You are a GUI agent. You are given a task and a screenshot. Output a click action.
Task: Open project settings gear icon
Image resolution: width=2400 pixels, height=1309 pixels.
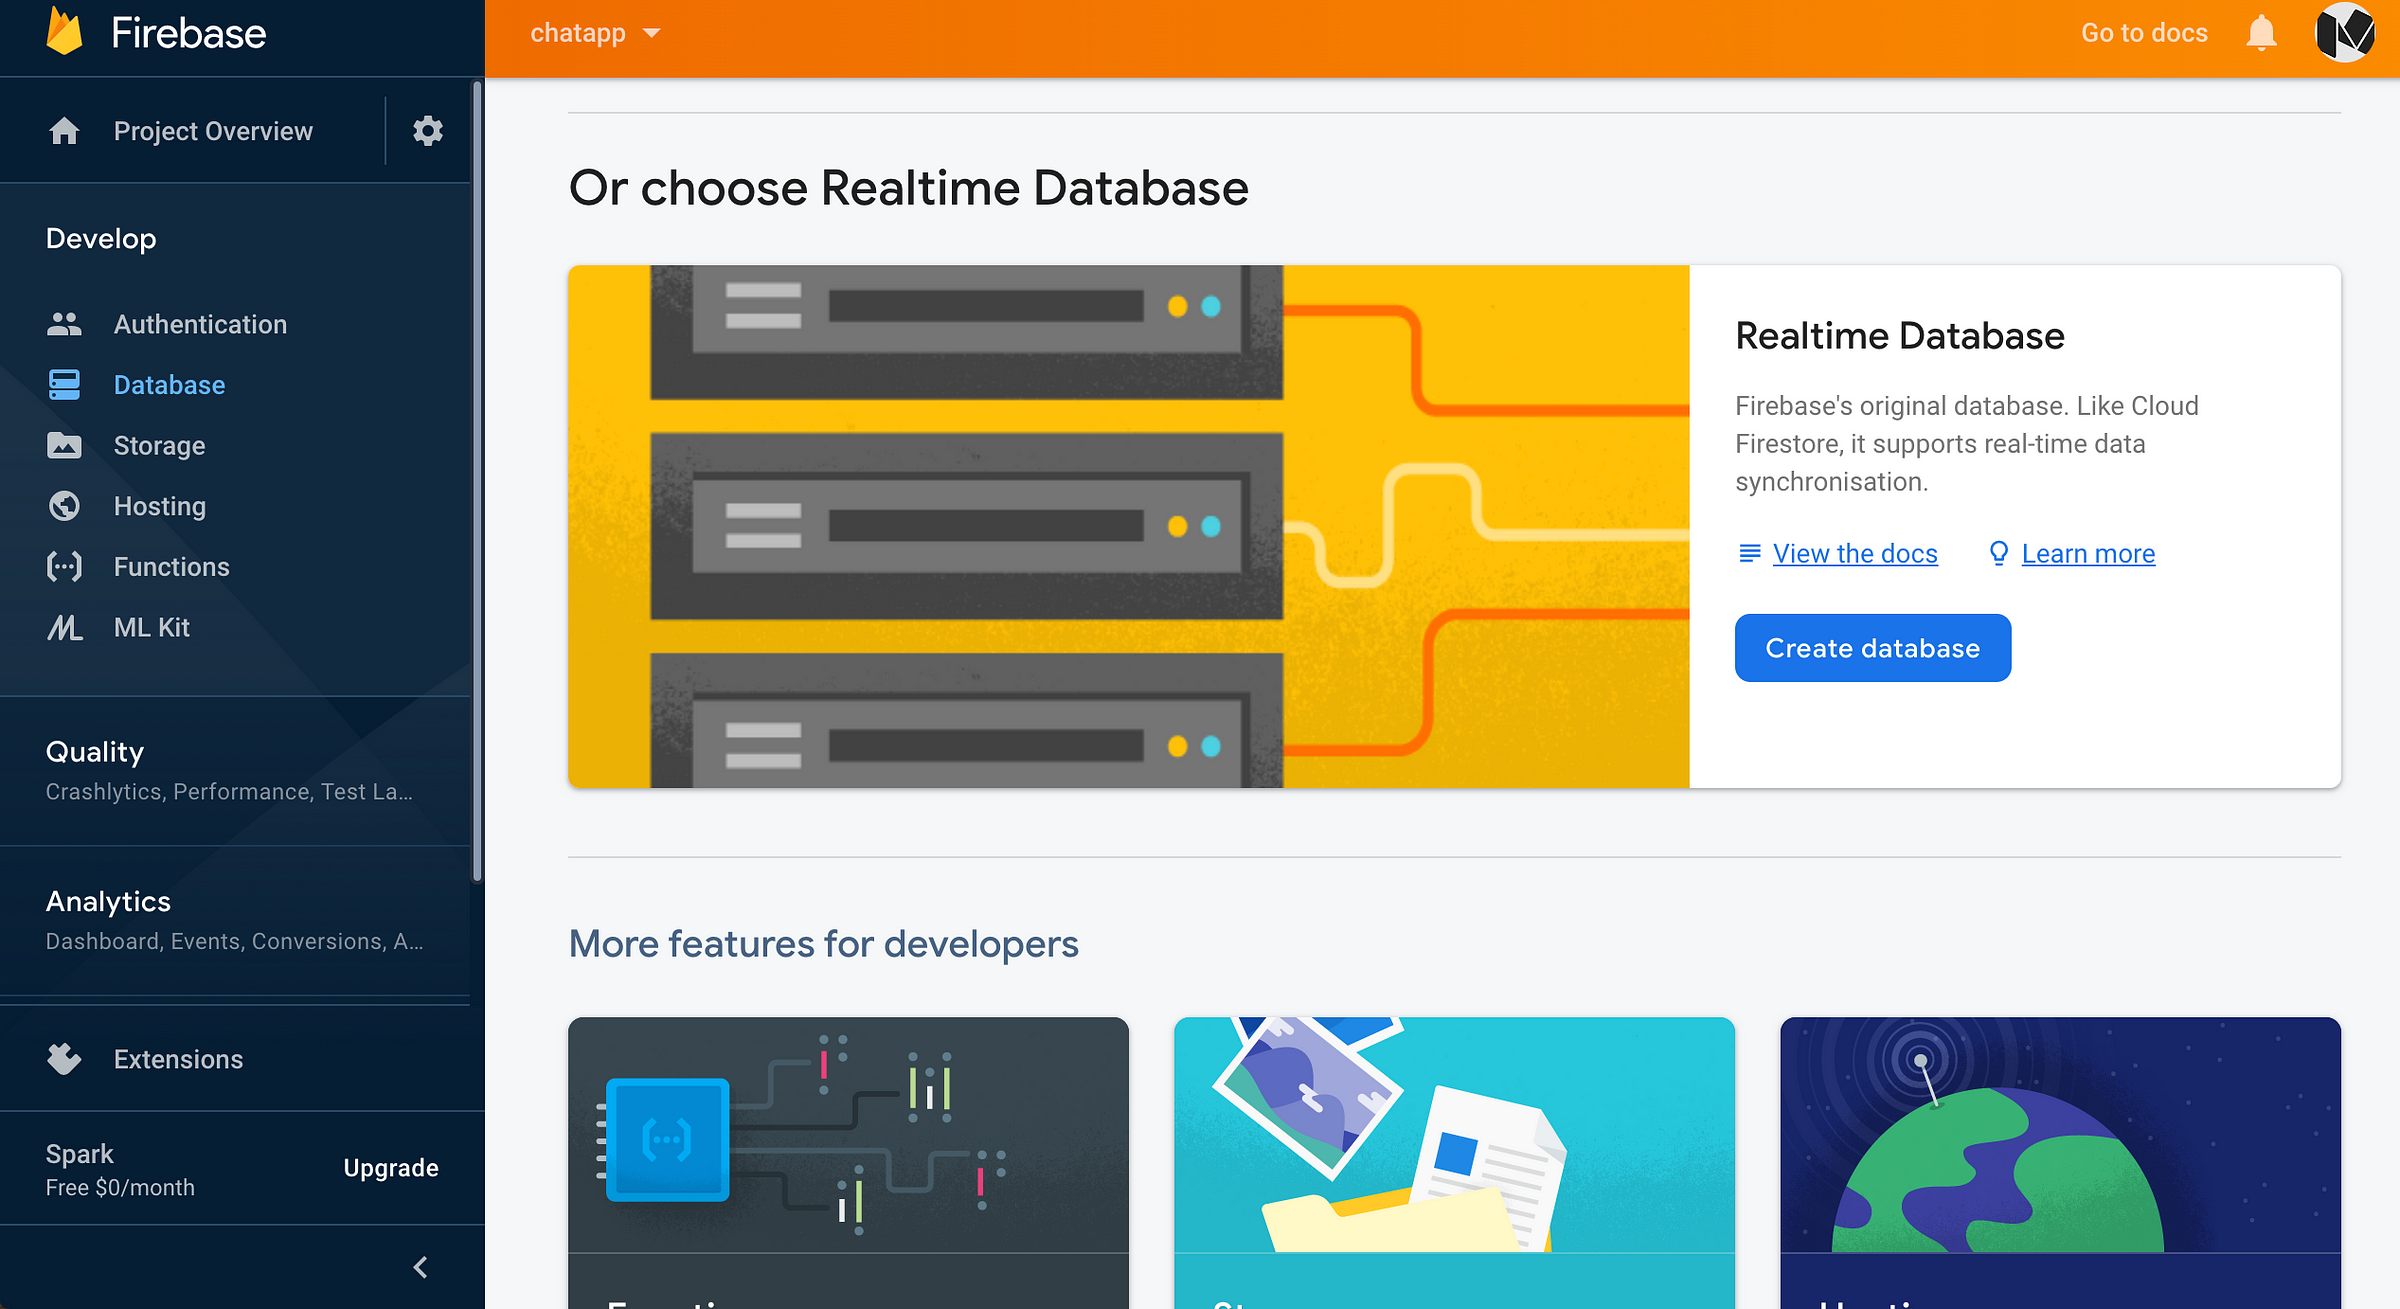click(428, 131)
